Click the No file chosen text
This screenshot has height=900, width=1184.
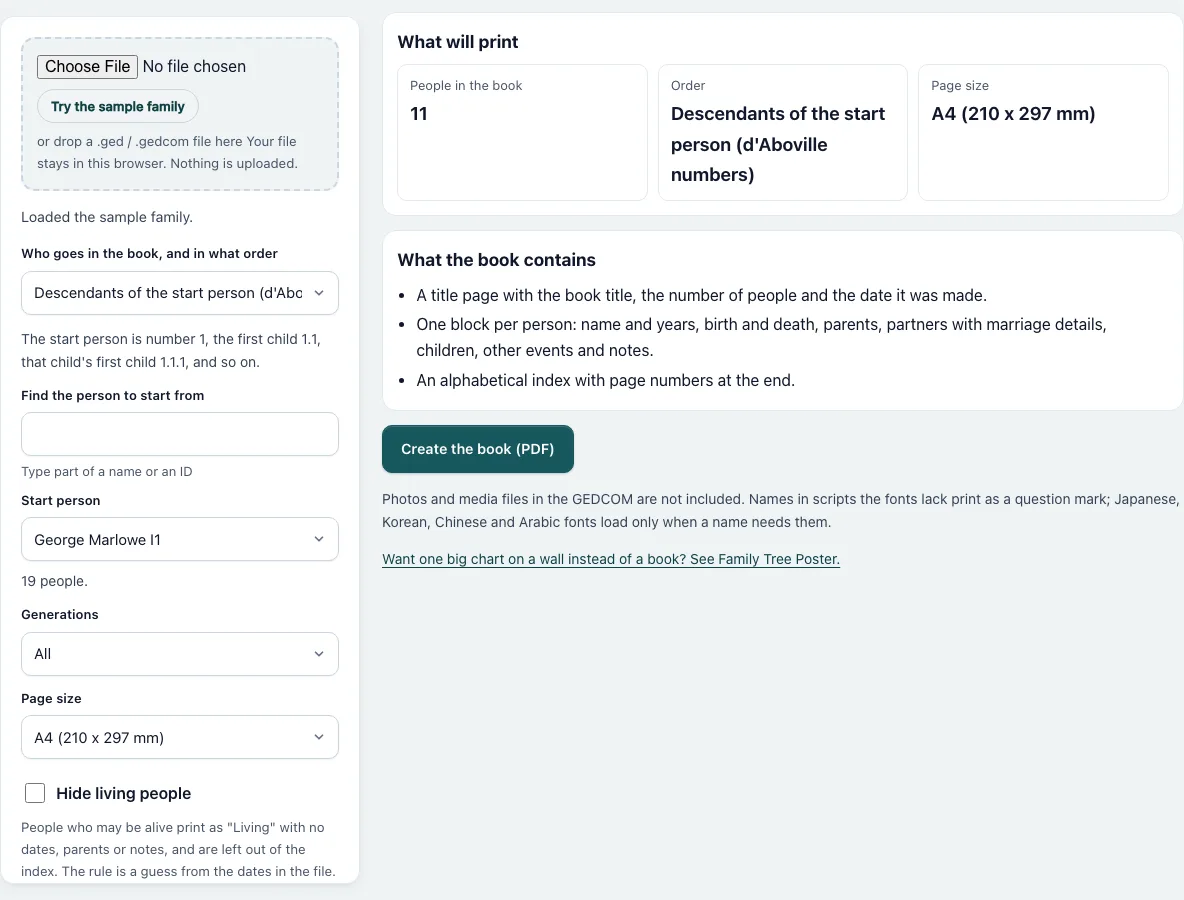[194, 66]
